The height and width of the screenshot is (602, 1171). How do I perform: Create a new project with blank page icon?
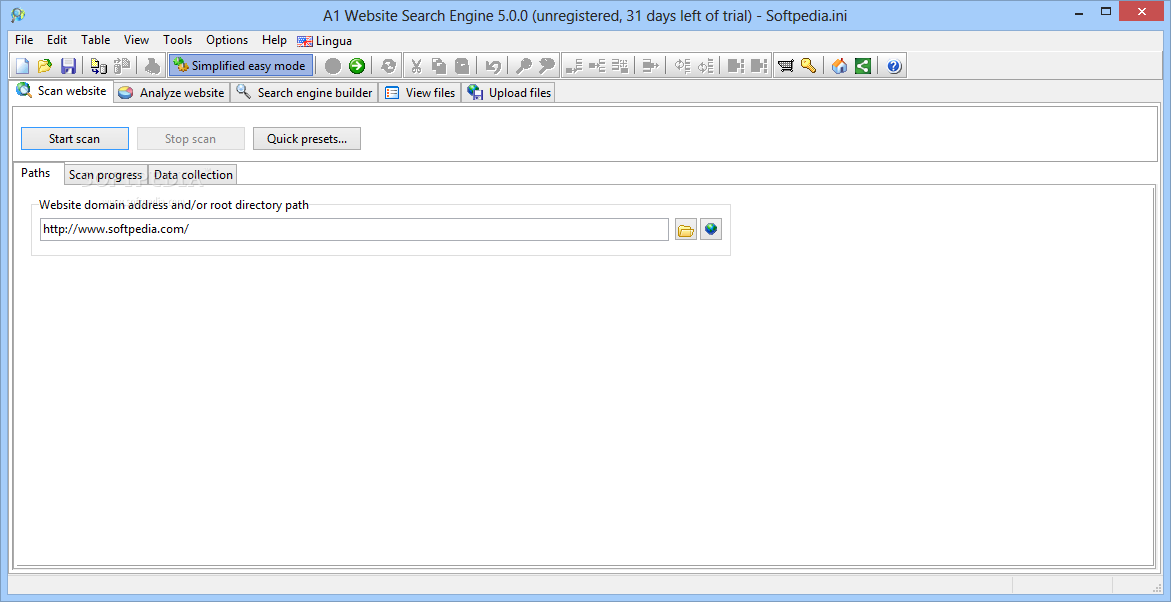(x=22, y=66)
